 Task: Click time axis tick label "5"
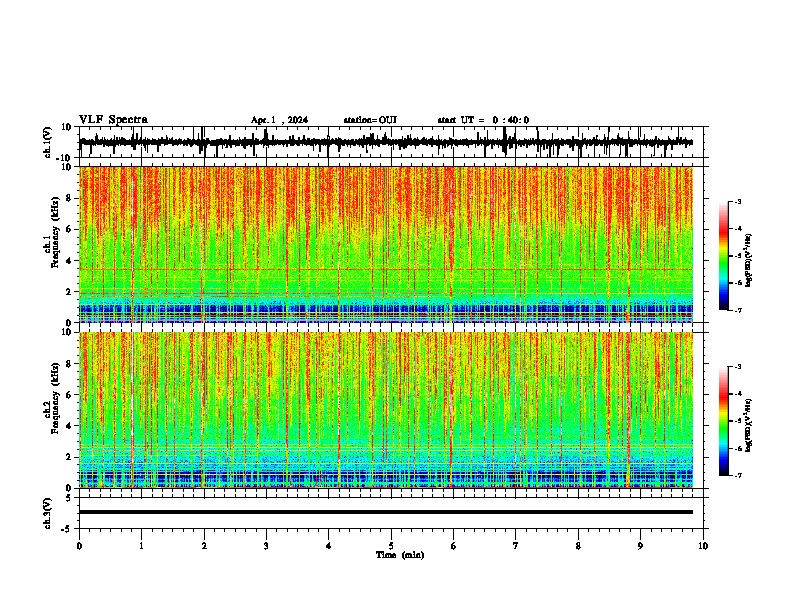pyautogui.click(x=391, y=546)
